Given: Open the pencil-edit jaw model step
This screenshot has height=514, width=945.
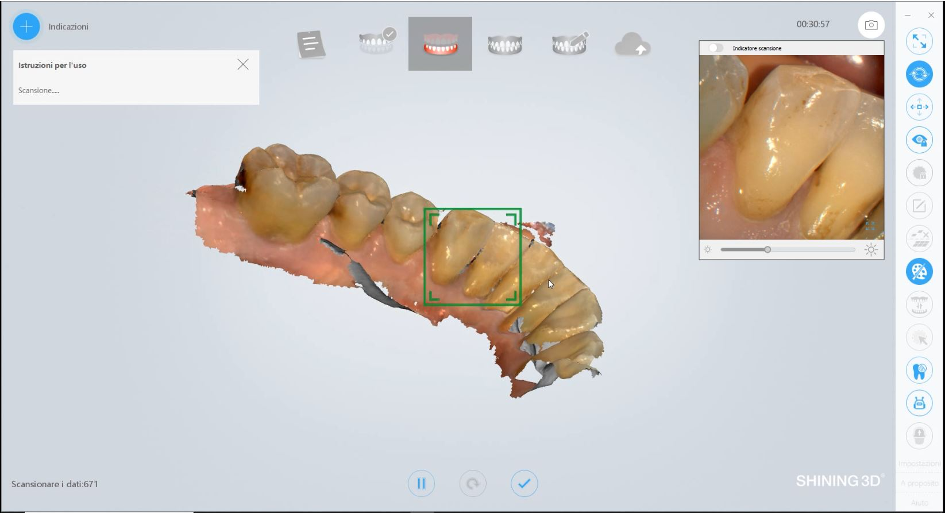Looking at the screenshot, I should click(x=570, y=43).
